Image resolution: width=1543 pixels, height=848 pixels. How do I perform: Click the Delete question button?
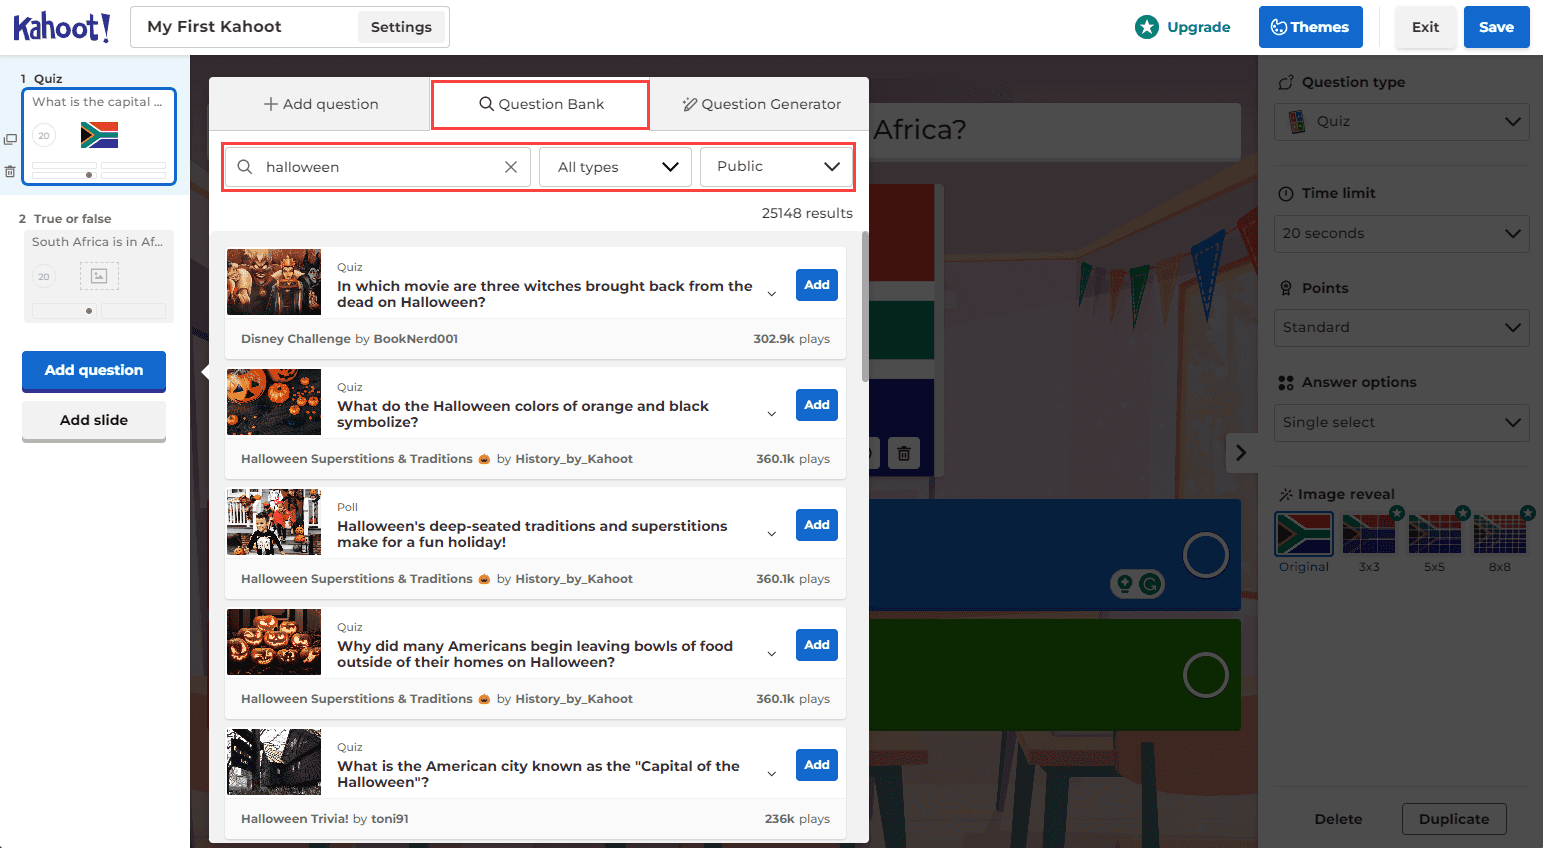tap(1338, 819)
